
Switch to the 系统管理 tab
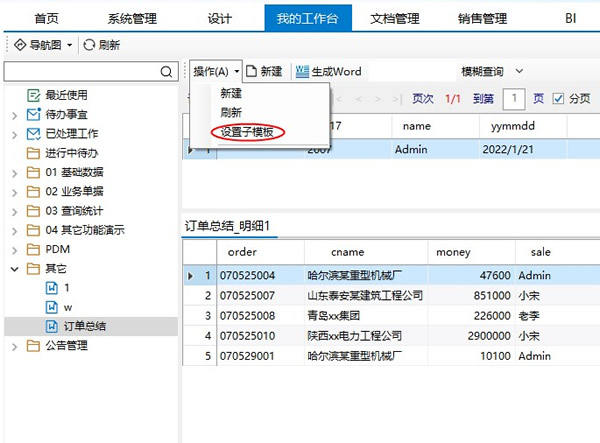coord(132,18)
